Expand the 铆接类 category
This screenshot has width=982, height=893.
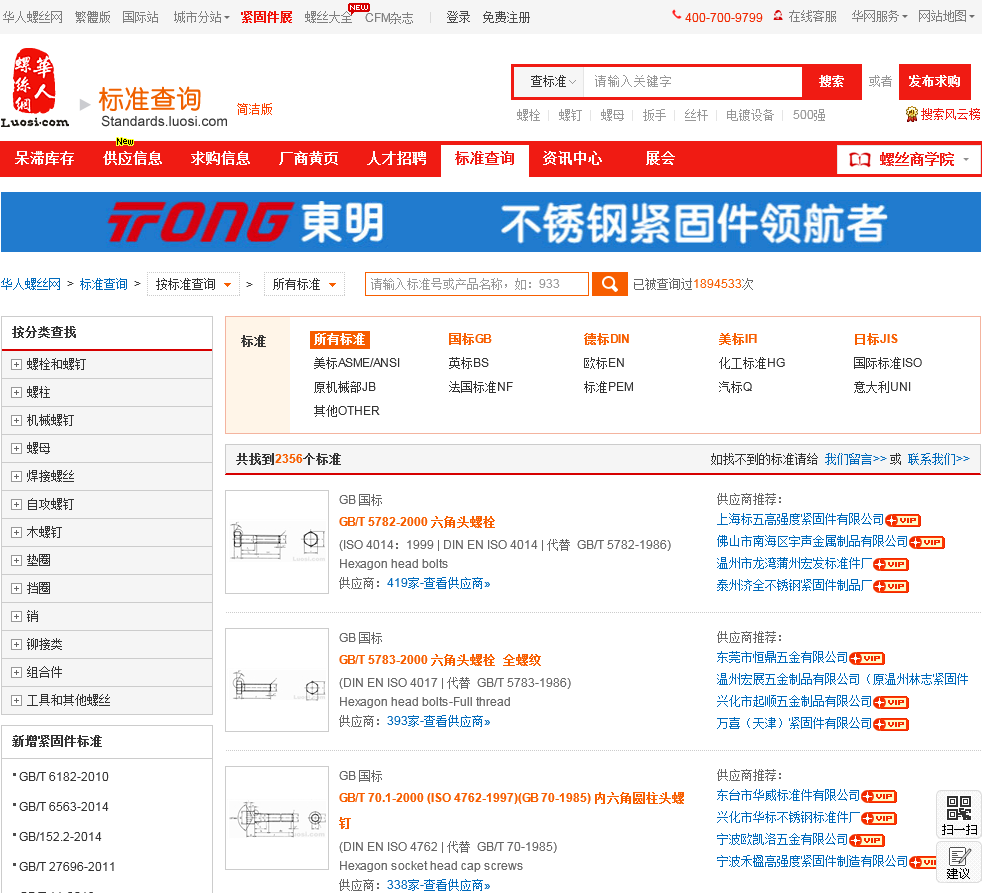tap(16, 644)
